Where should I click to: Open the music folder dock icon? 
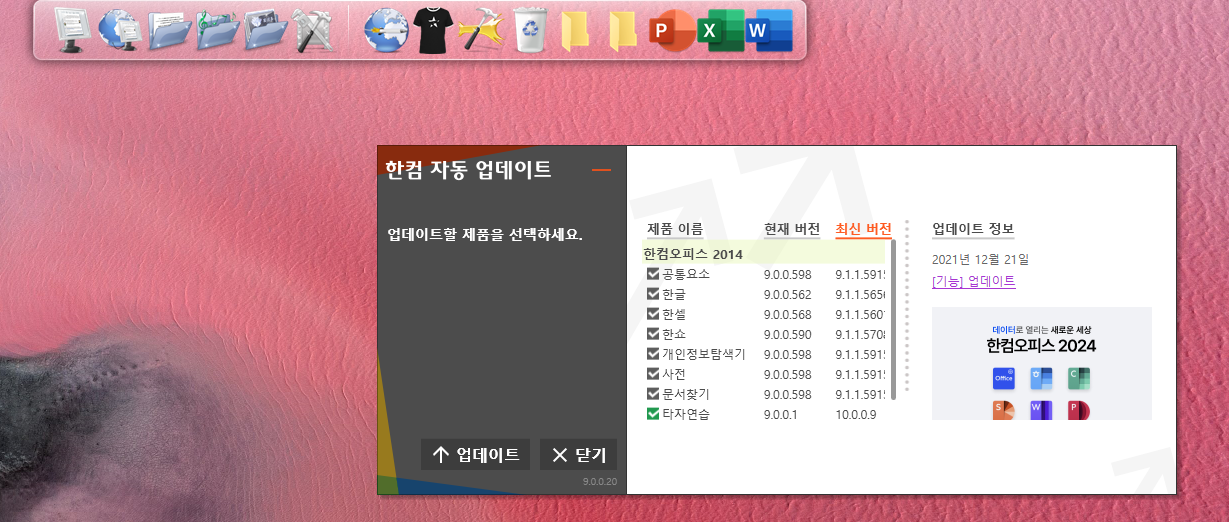pyautogui.click(x=217, y=30)
